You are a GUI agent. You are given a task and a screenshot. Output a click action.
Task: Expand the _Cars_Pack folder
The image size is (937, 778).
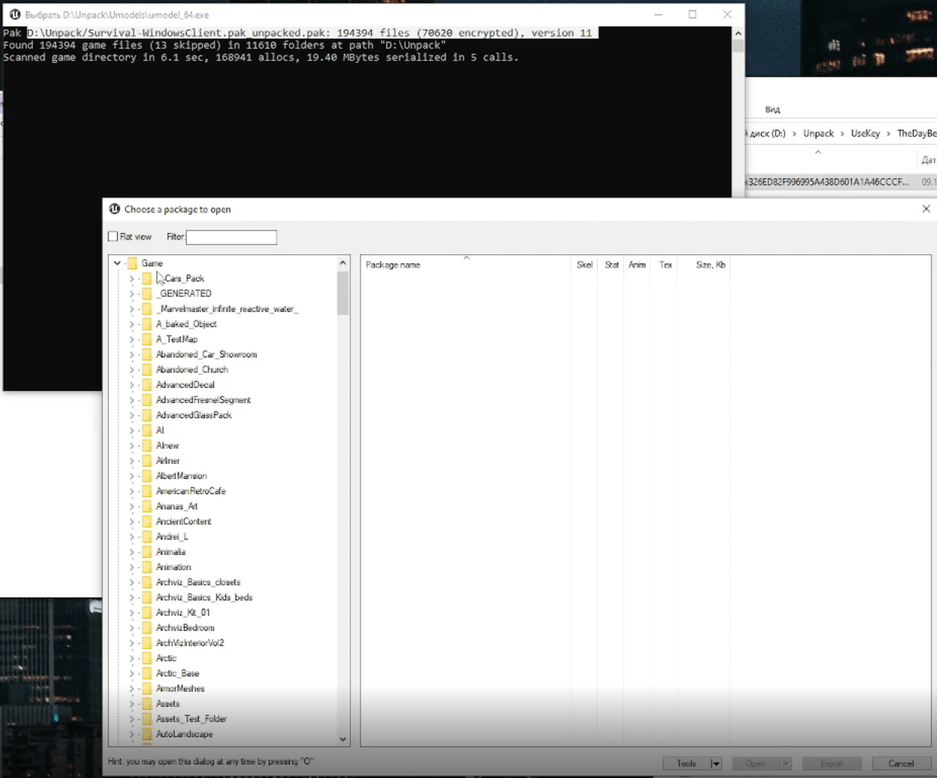click(131, 278)
